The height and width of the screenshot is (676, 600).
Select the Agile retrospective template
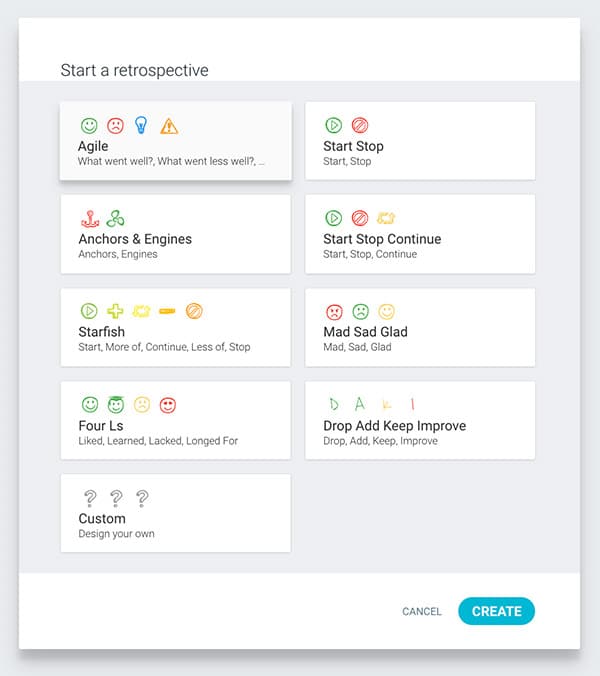175,141
